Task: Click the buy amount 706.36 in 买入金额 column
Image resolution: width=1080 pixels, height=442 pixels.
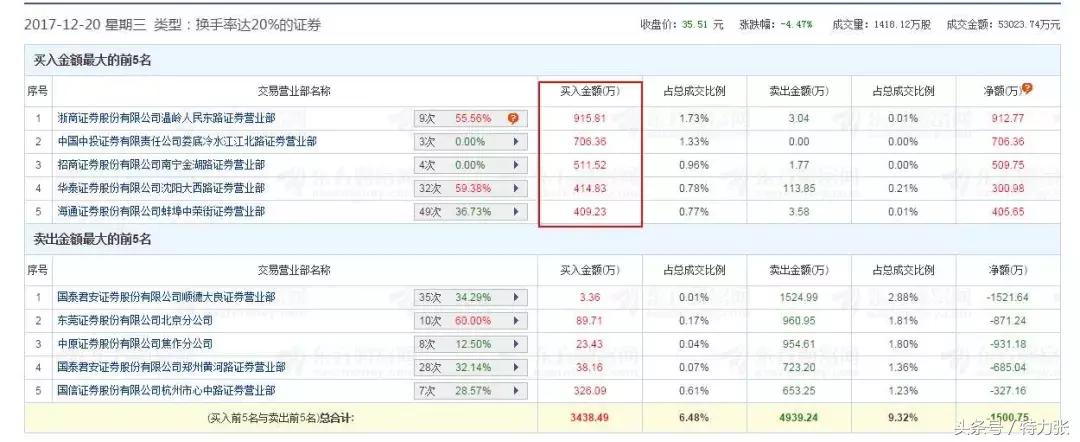Action: coord(590,142)
